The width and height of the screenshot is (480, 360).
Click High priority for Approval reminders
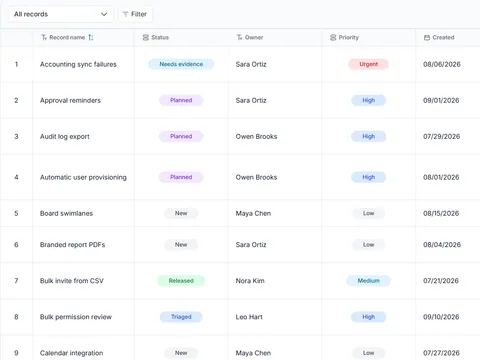pyautogui.click(x=369, y=100)
